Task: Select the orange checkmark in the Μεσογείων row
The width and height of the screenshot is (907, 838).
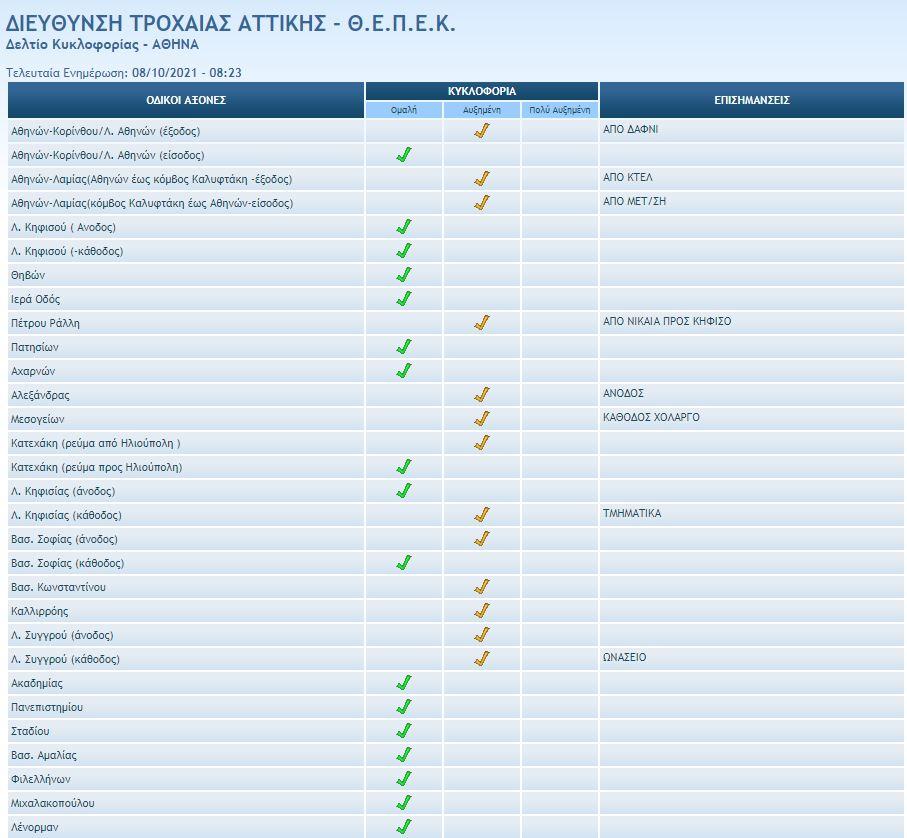Action: (x=482, y=419)
